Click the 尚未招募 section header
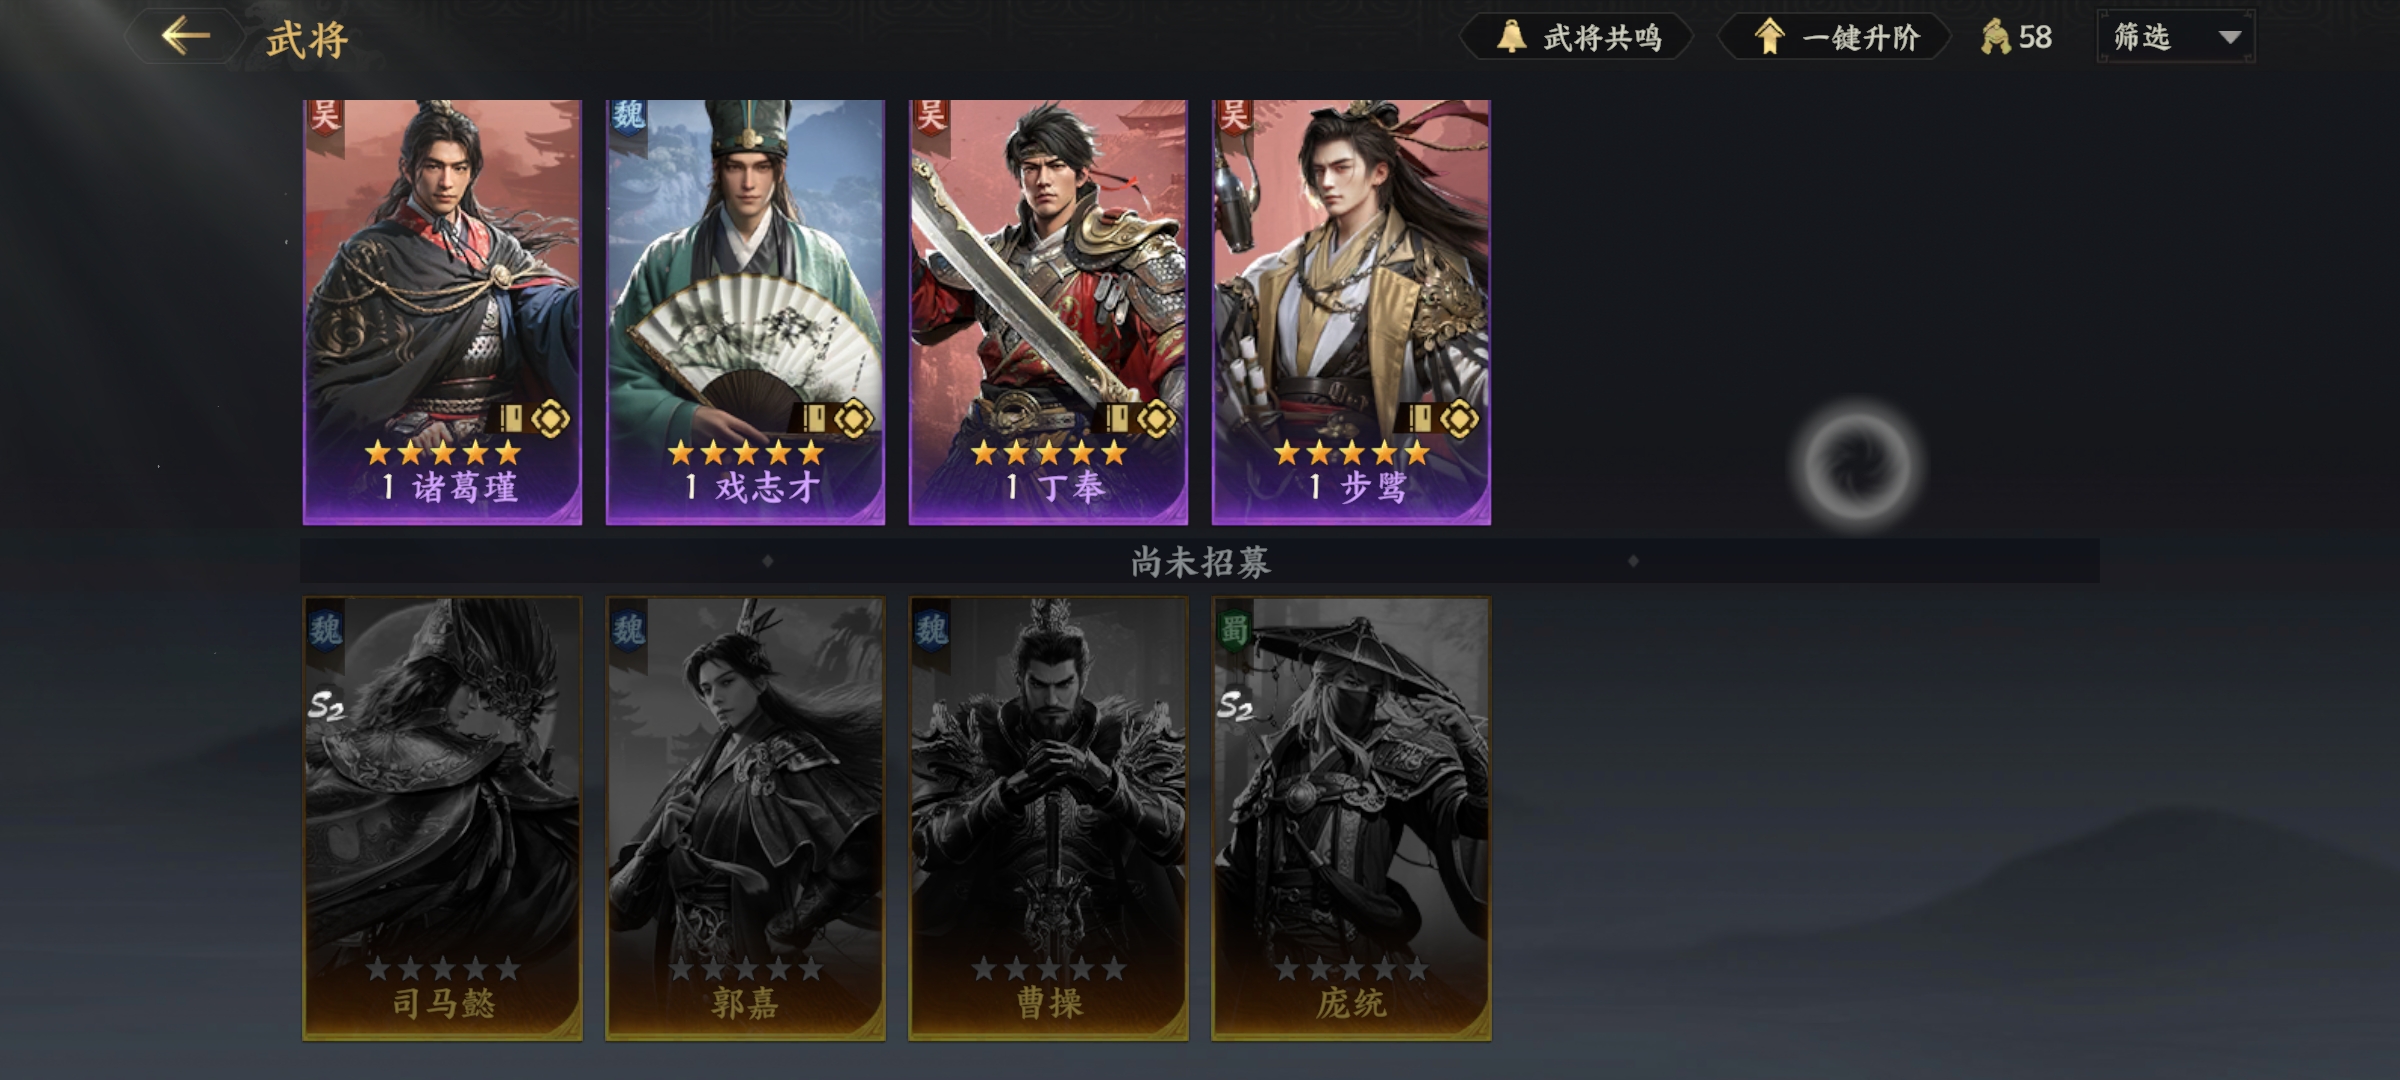The image size is (2400, 1080). click(x=1200, y=561)
